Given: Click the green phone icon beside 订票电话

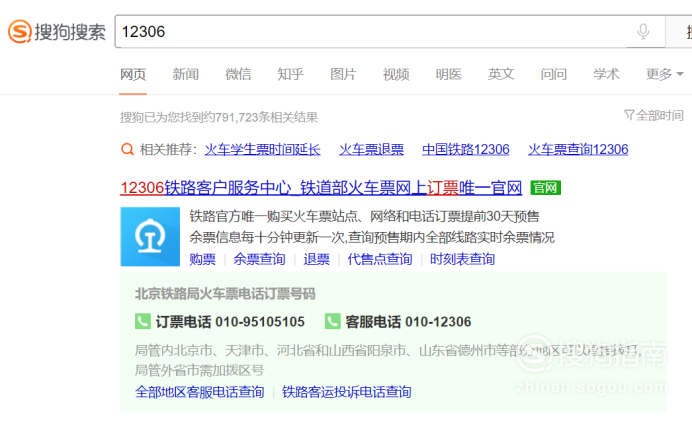Looking at the screenshot, I should tap(143, 321).
